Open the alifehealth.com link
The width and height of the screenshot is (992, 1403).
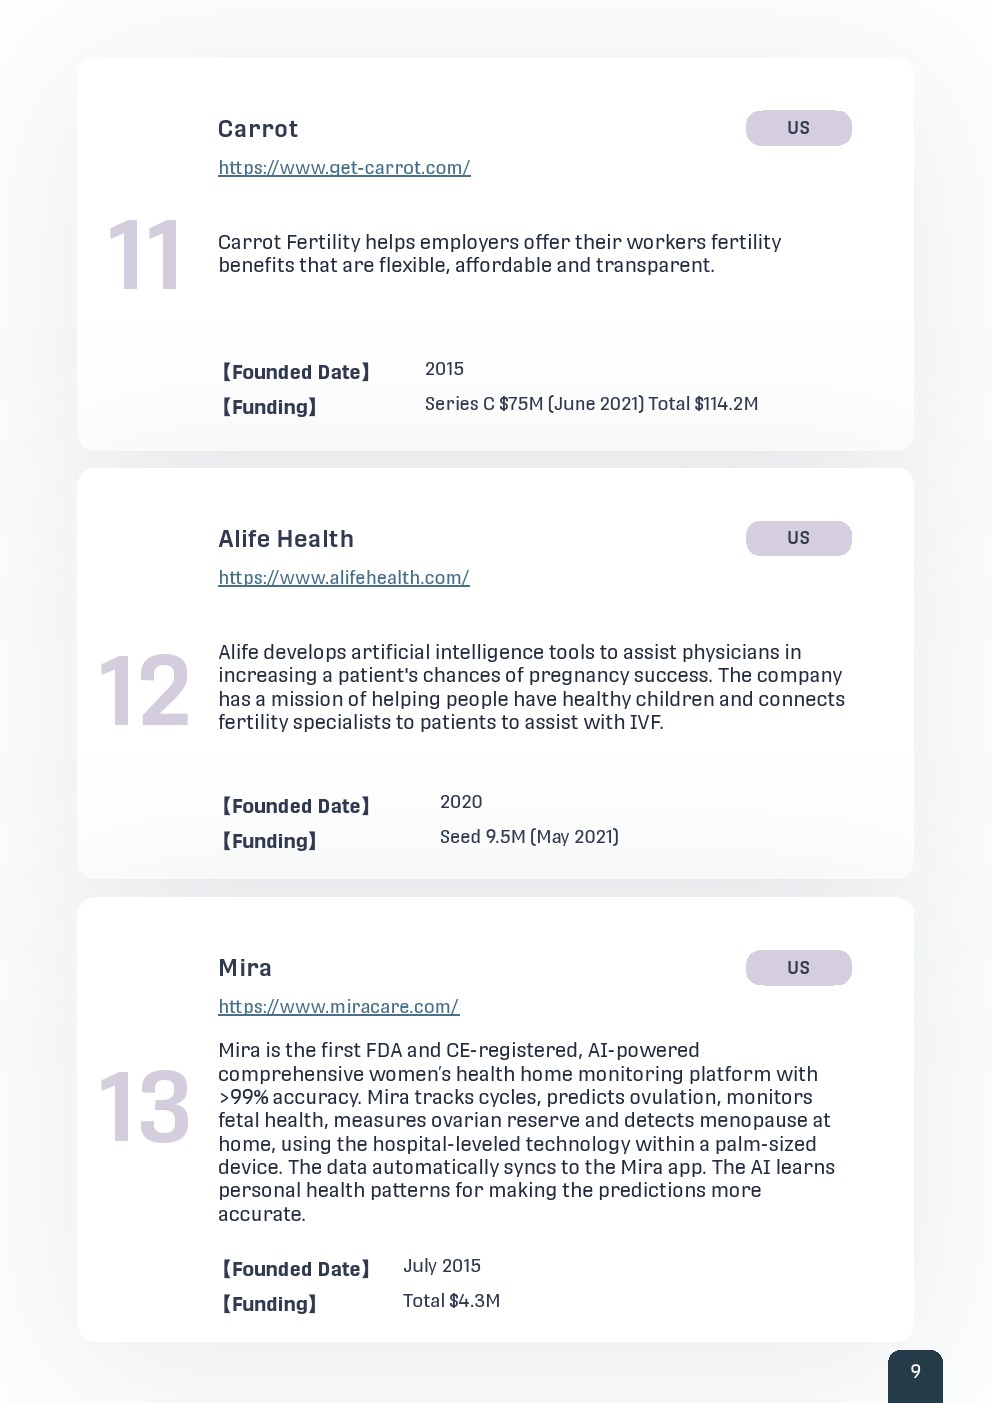pyautogui.click(x=343, y=578)
